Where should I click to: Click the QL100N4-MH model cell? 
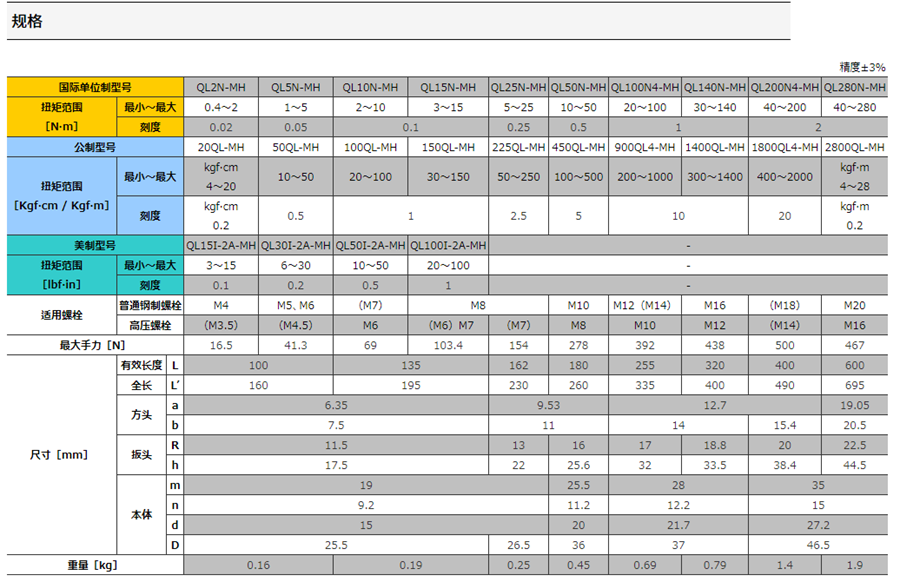pyautogui.click(x=645, y=87)
